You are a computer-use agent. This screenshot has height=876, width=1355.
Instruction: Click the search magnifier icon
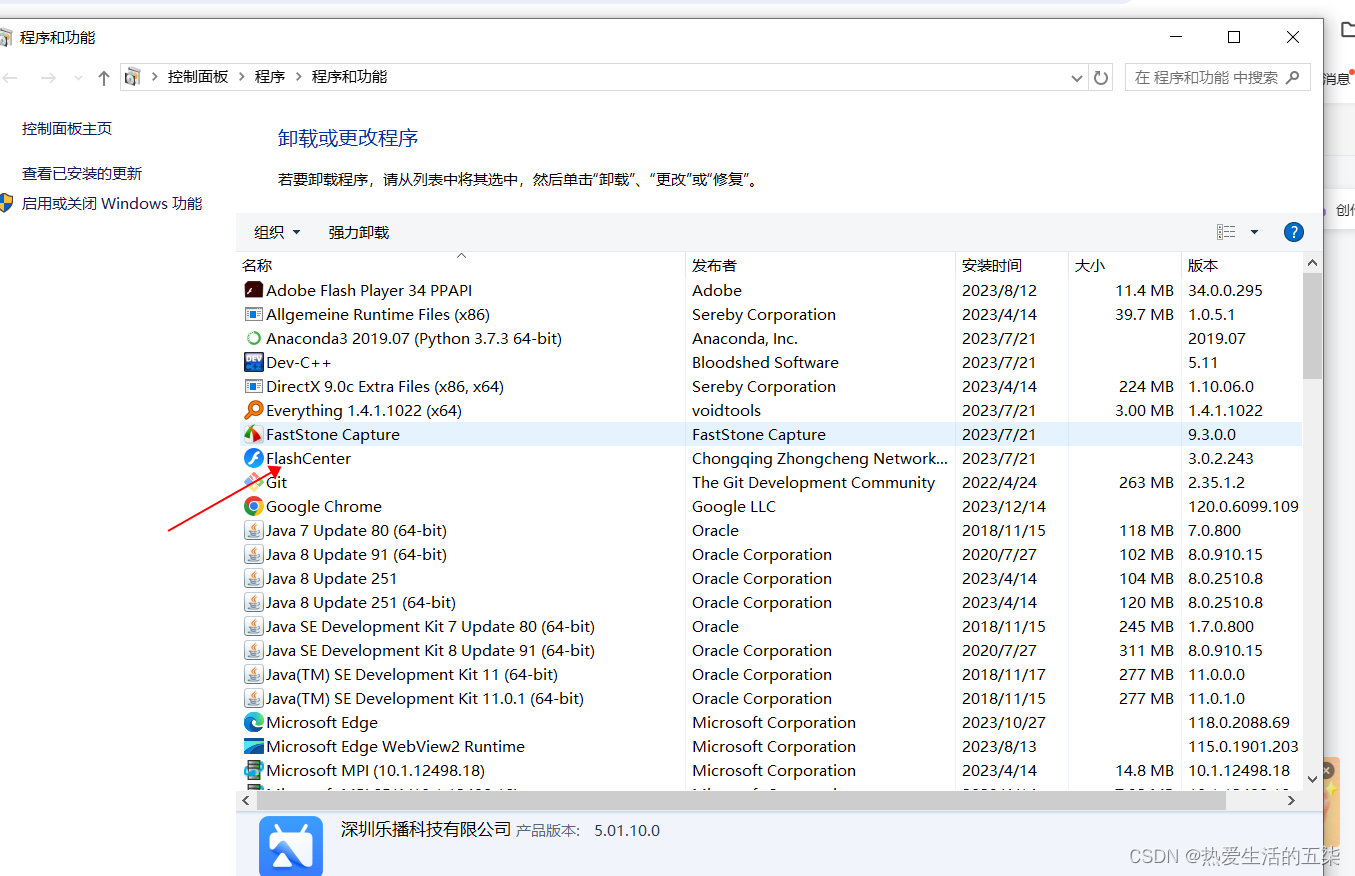click(1292, 77)
